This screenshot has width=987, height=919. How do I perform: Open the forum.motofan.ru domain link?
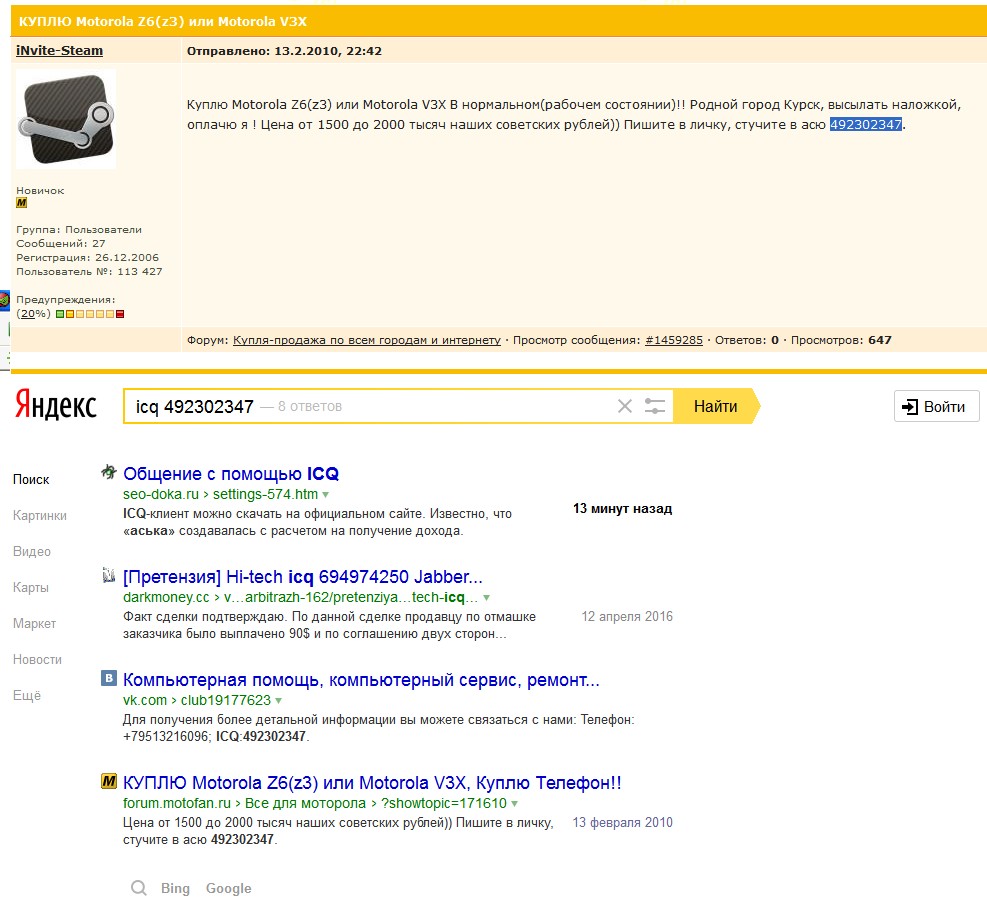click(177, 803)
